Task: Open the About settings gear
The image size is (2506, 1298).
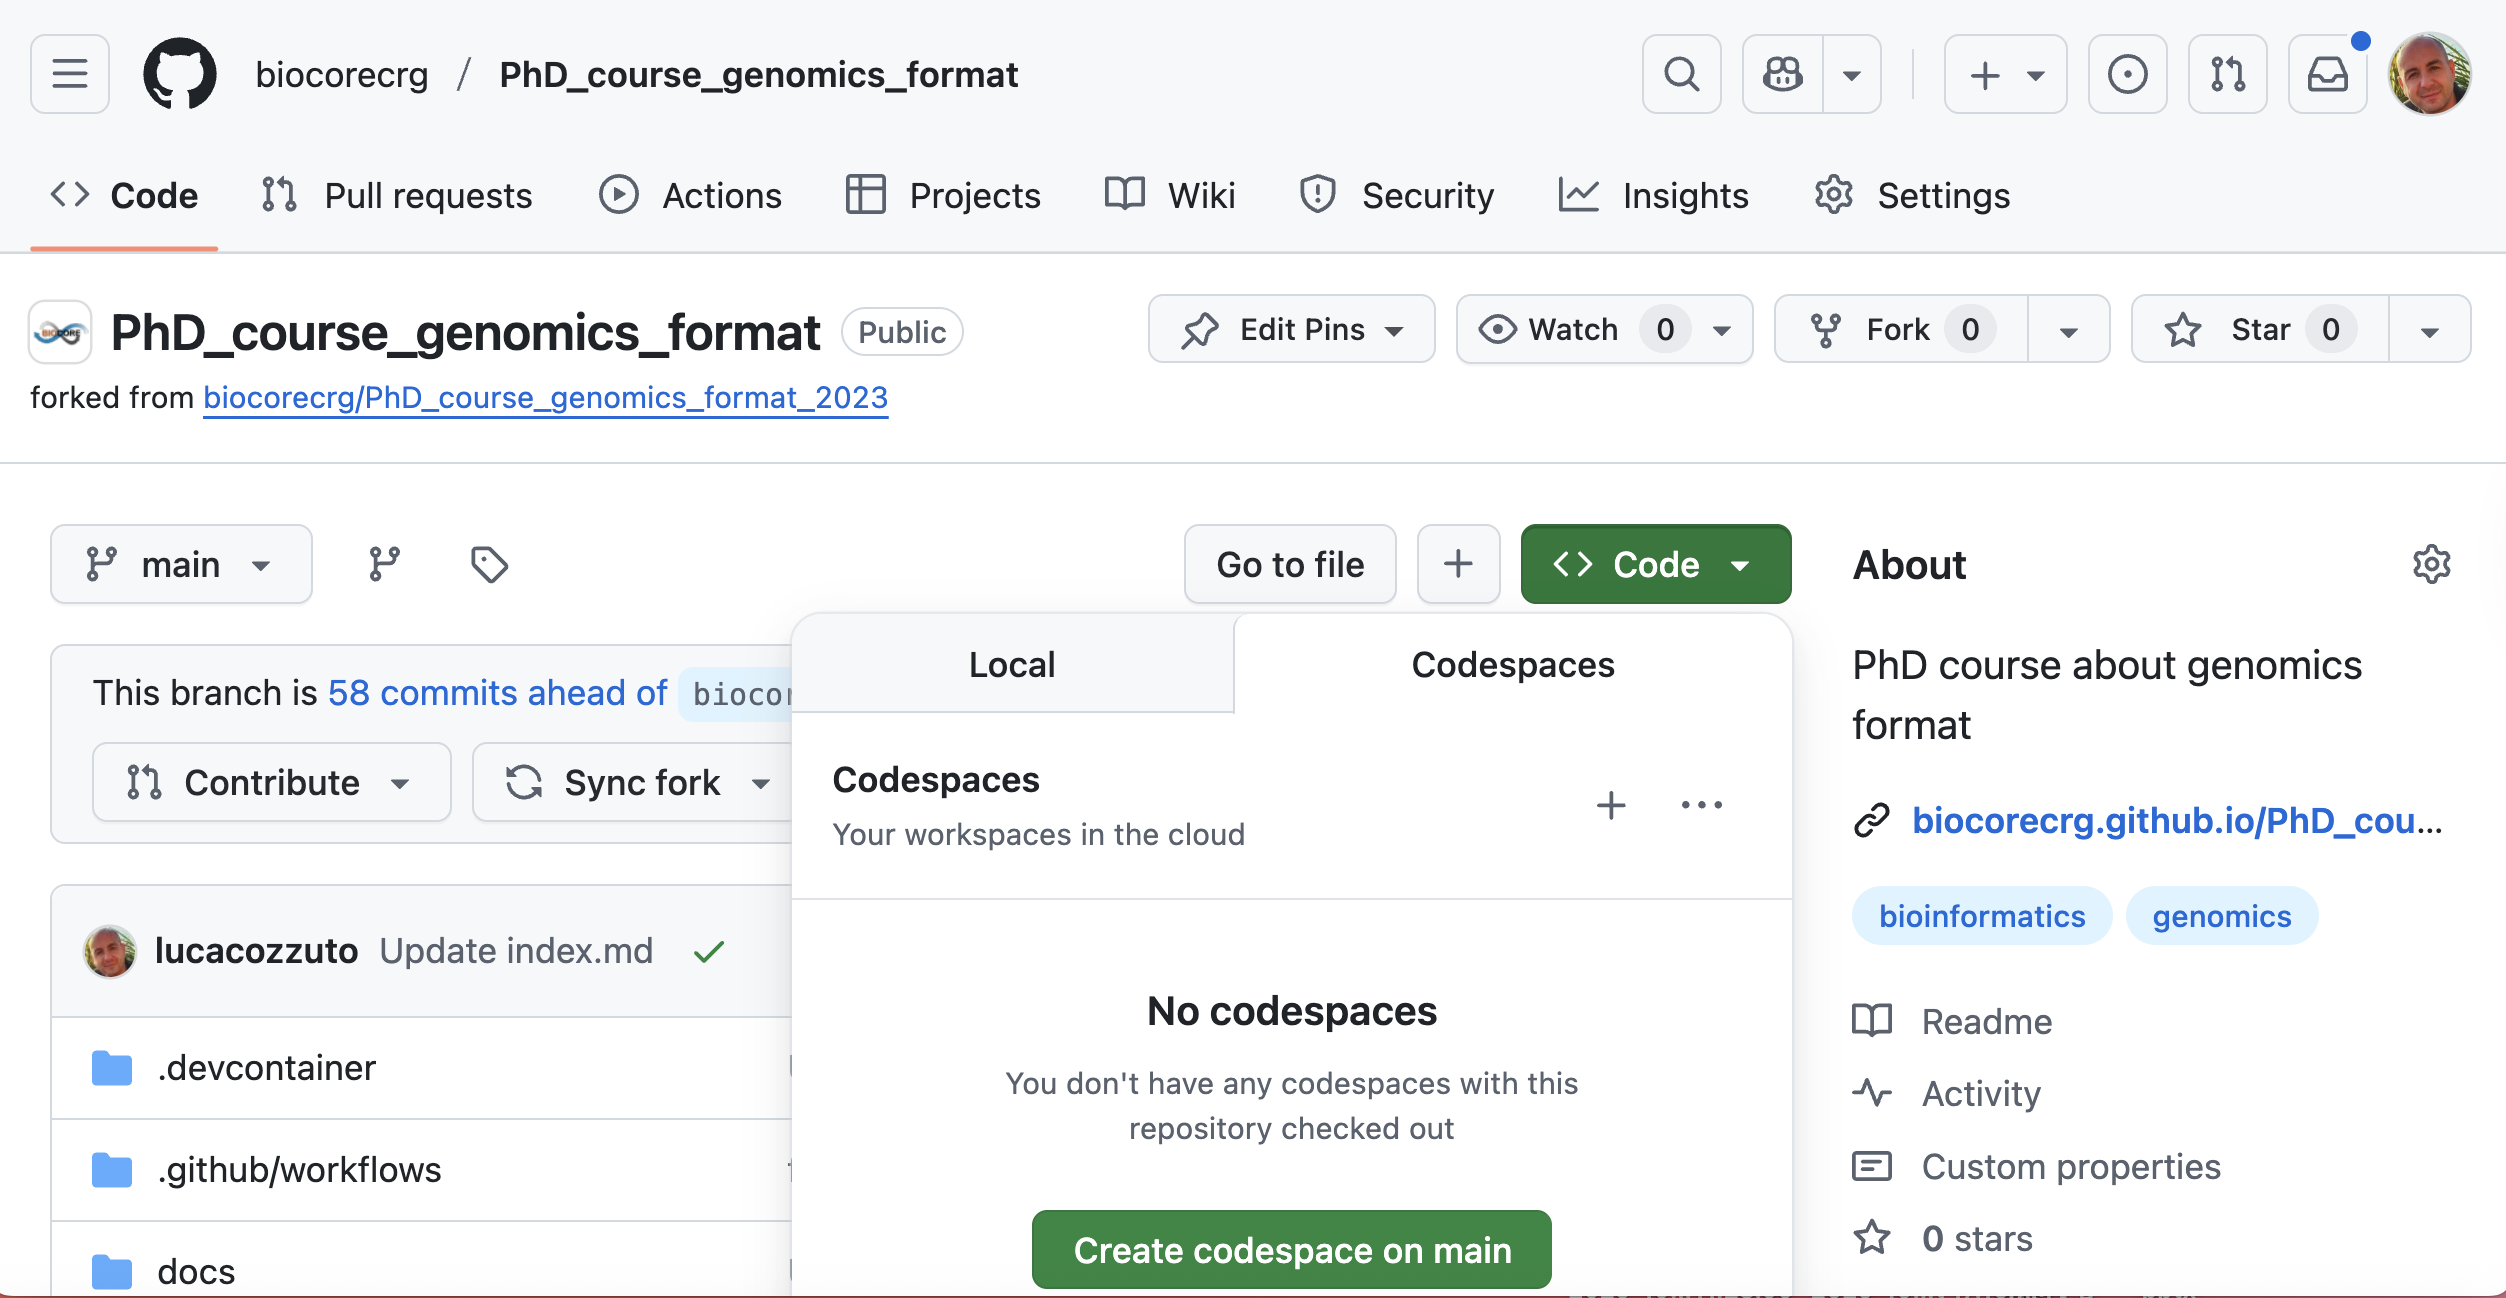Action: (x=2431, y=564)
